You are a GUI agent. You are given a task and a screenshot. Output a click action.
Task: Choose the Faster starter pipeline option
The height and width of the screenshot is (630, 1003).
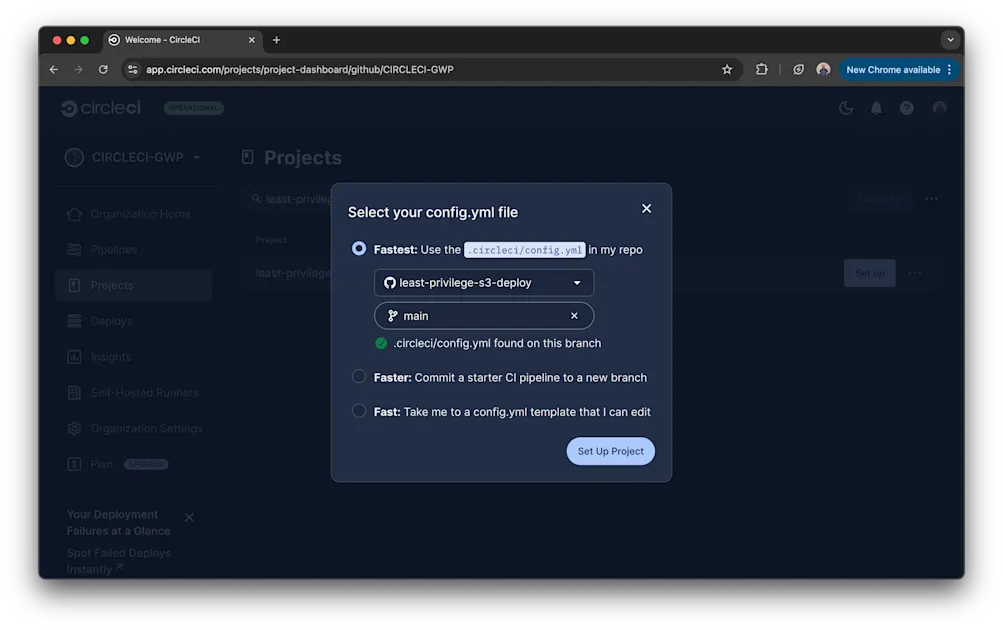[x=358, y=377]
